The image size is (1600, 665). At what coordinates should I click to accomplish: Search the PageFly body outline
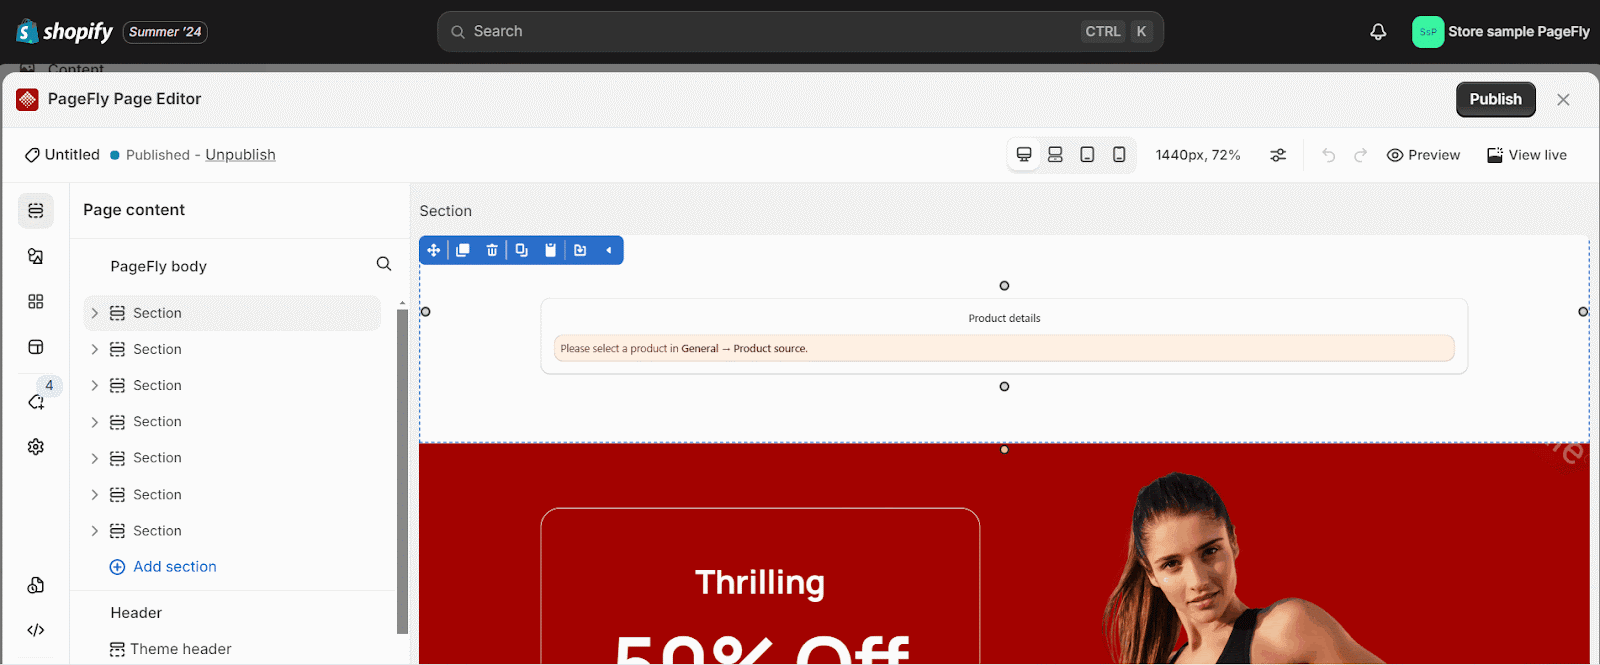383,264
